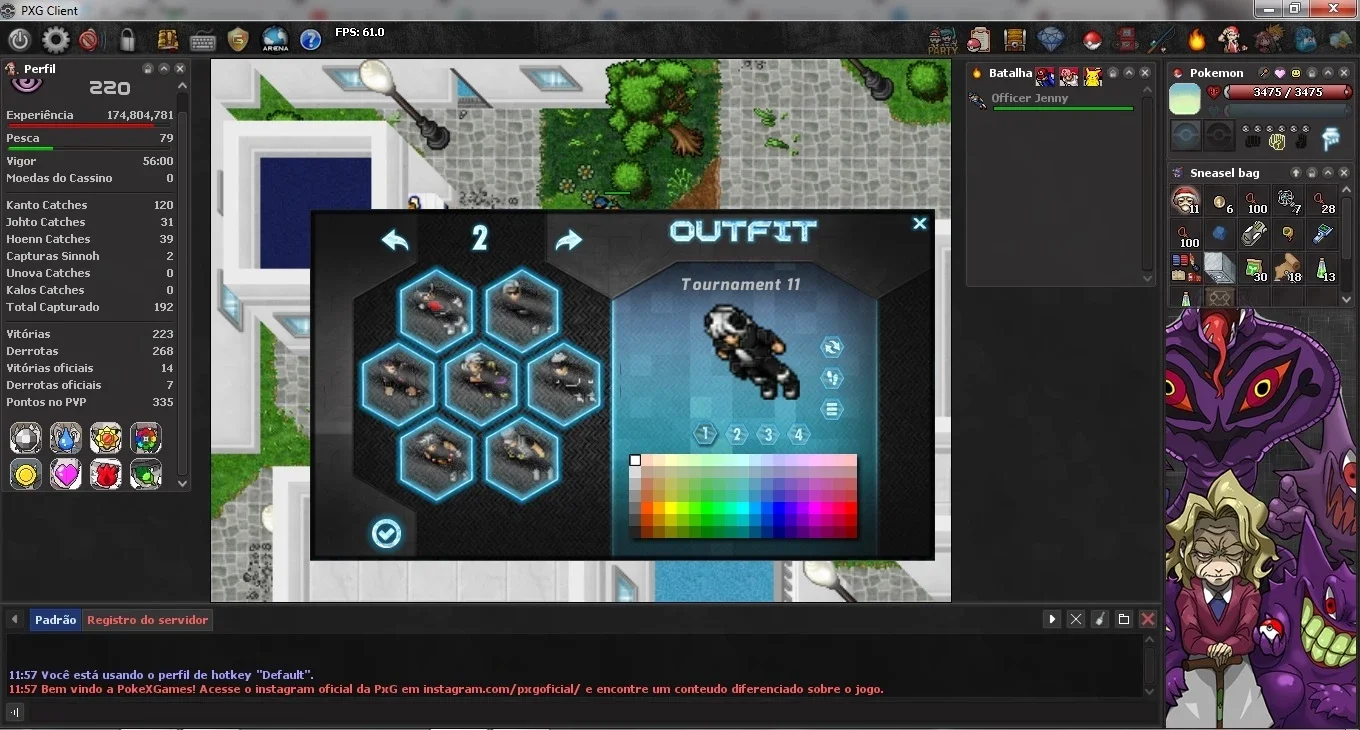Select the water drop badge in Perfil

point(66,438)
